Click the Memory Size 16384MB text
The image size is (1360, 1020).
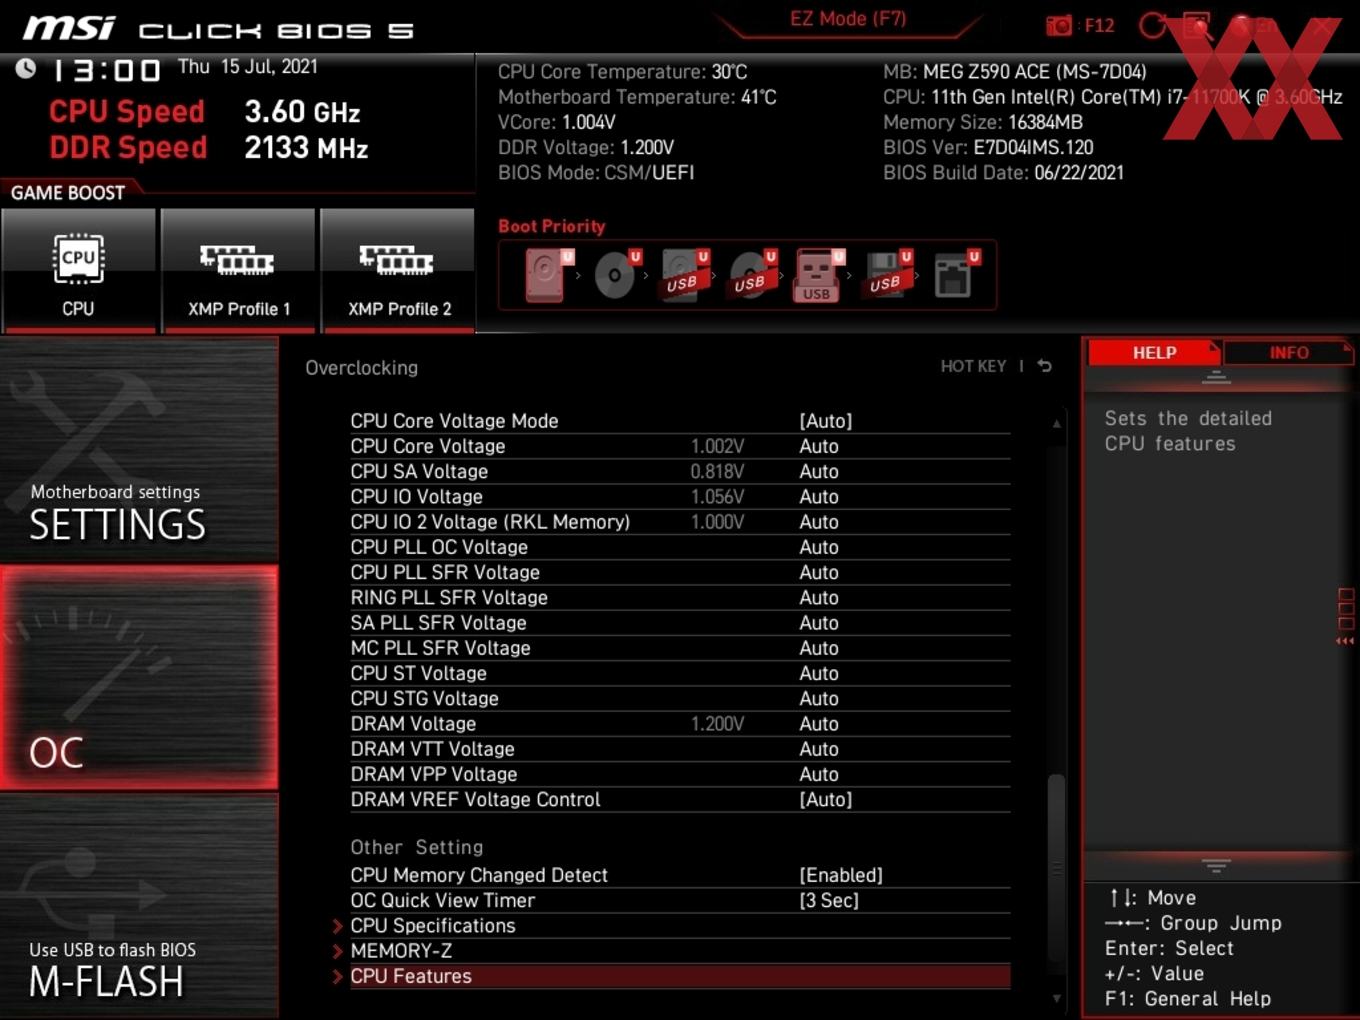pyautogui.click(x=983, y=122)
